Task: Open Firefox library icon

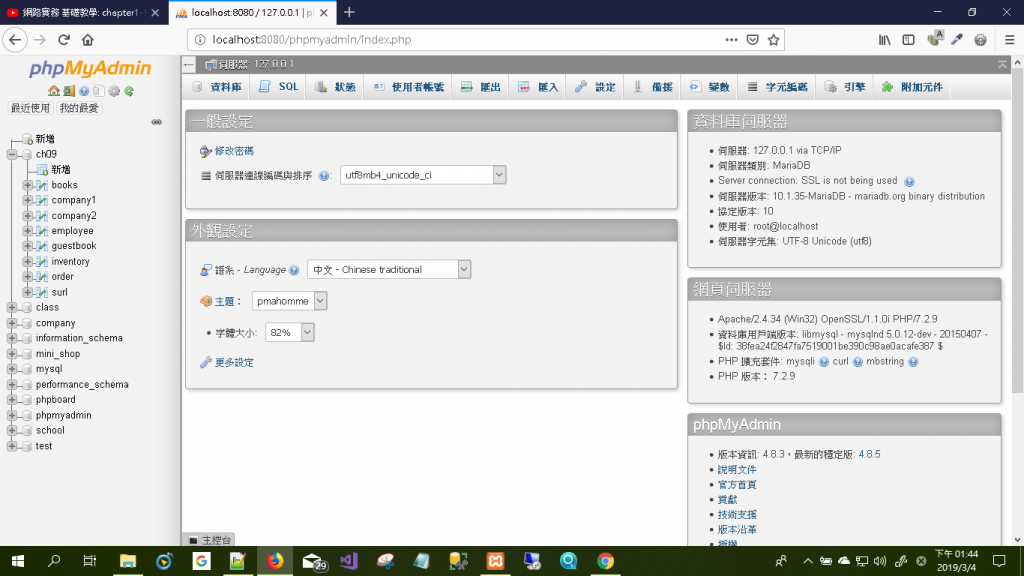Action: (884, 40)
